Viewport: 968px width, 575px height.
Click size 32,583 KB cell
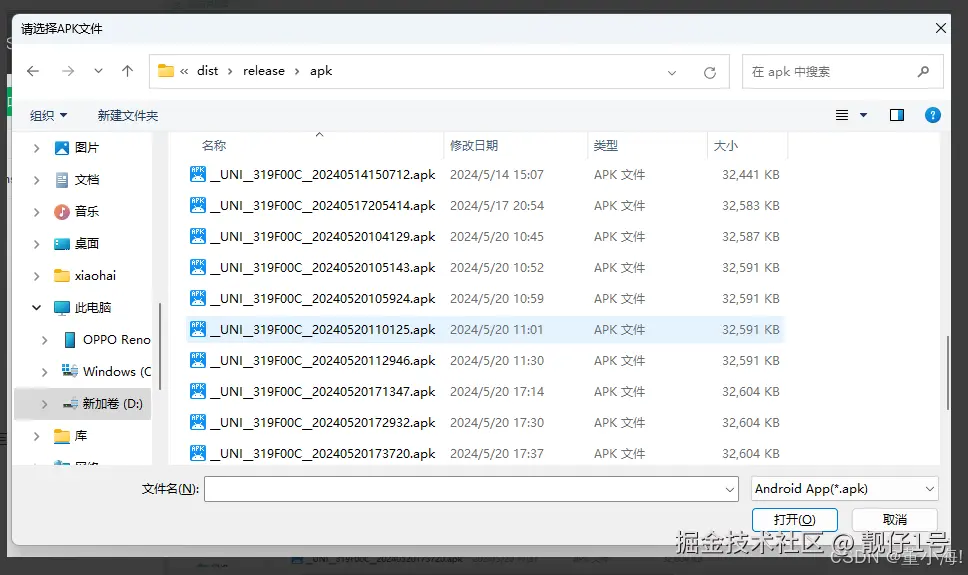751,206
